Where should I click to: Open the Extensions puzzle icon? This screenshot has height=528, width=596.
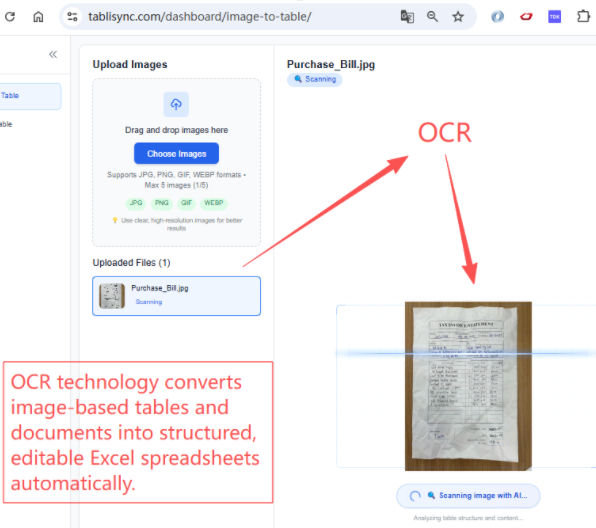(583, 16)
